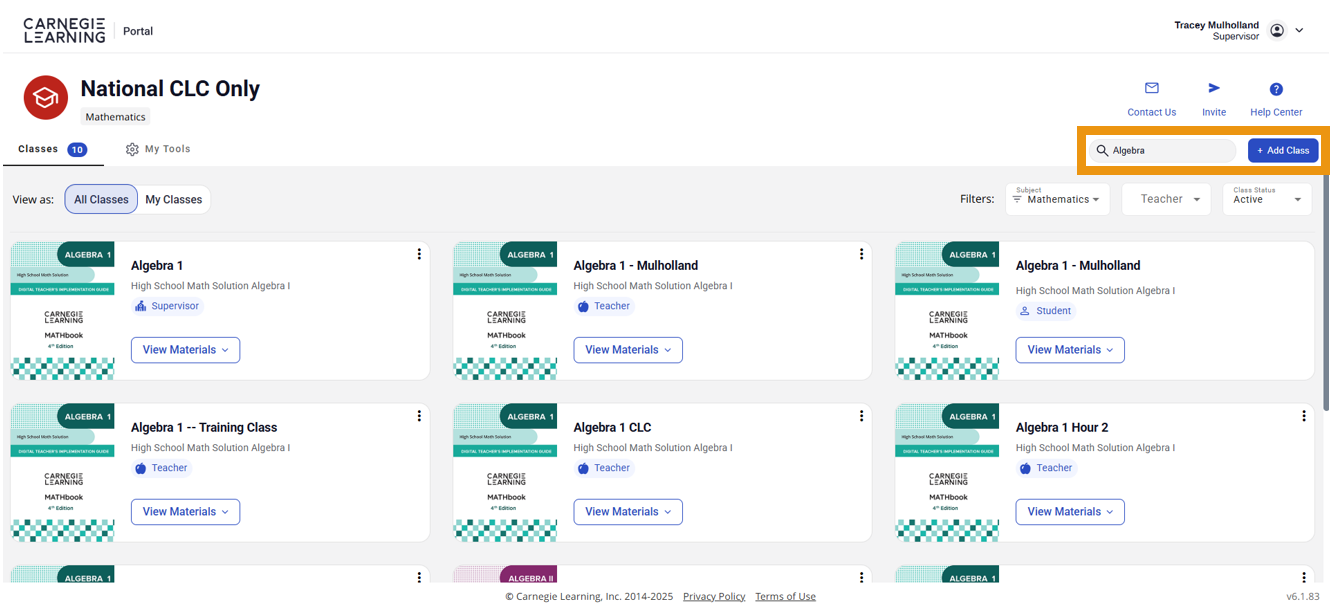Select the All Classes view toggle

pos(101,199)
